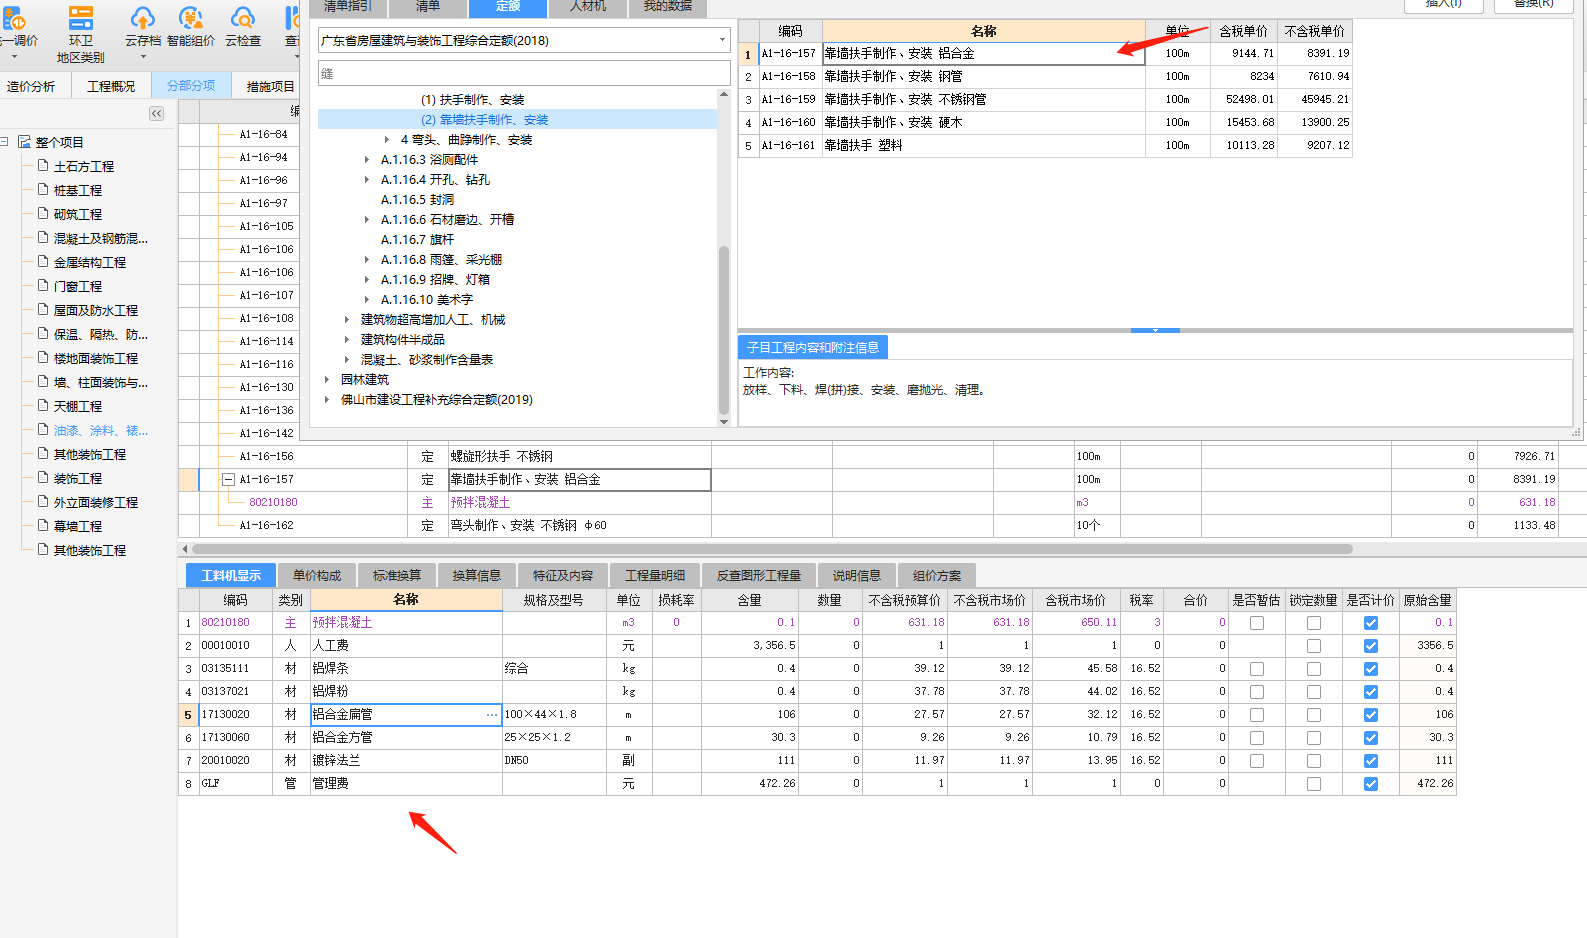The height and width of the screenshot is (938, 1587).
Task: Click the 镀锌法兰 material name cell
Action: [406, 760]
